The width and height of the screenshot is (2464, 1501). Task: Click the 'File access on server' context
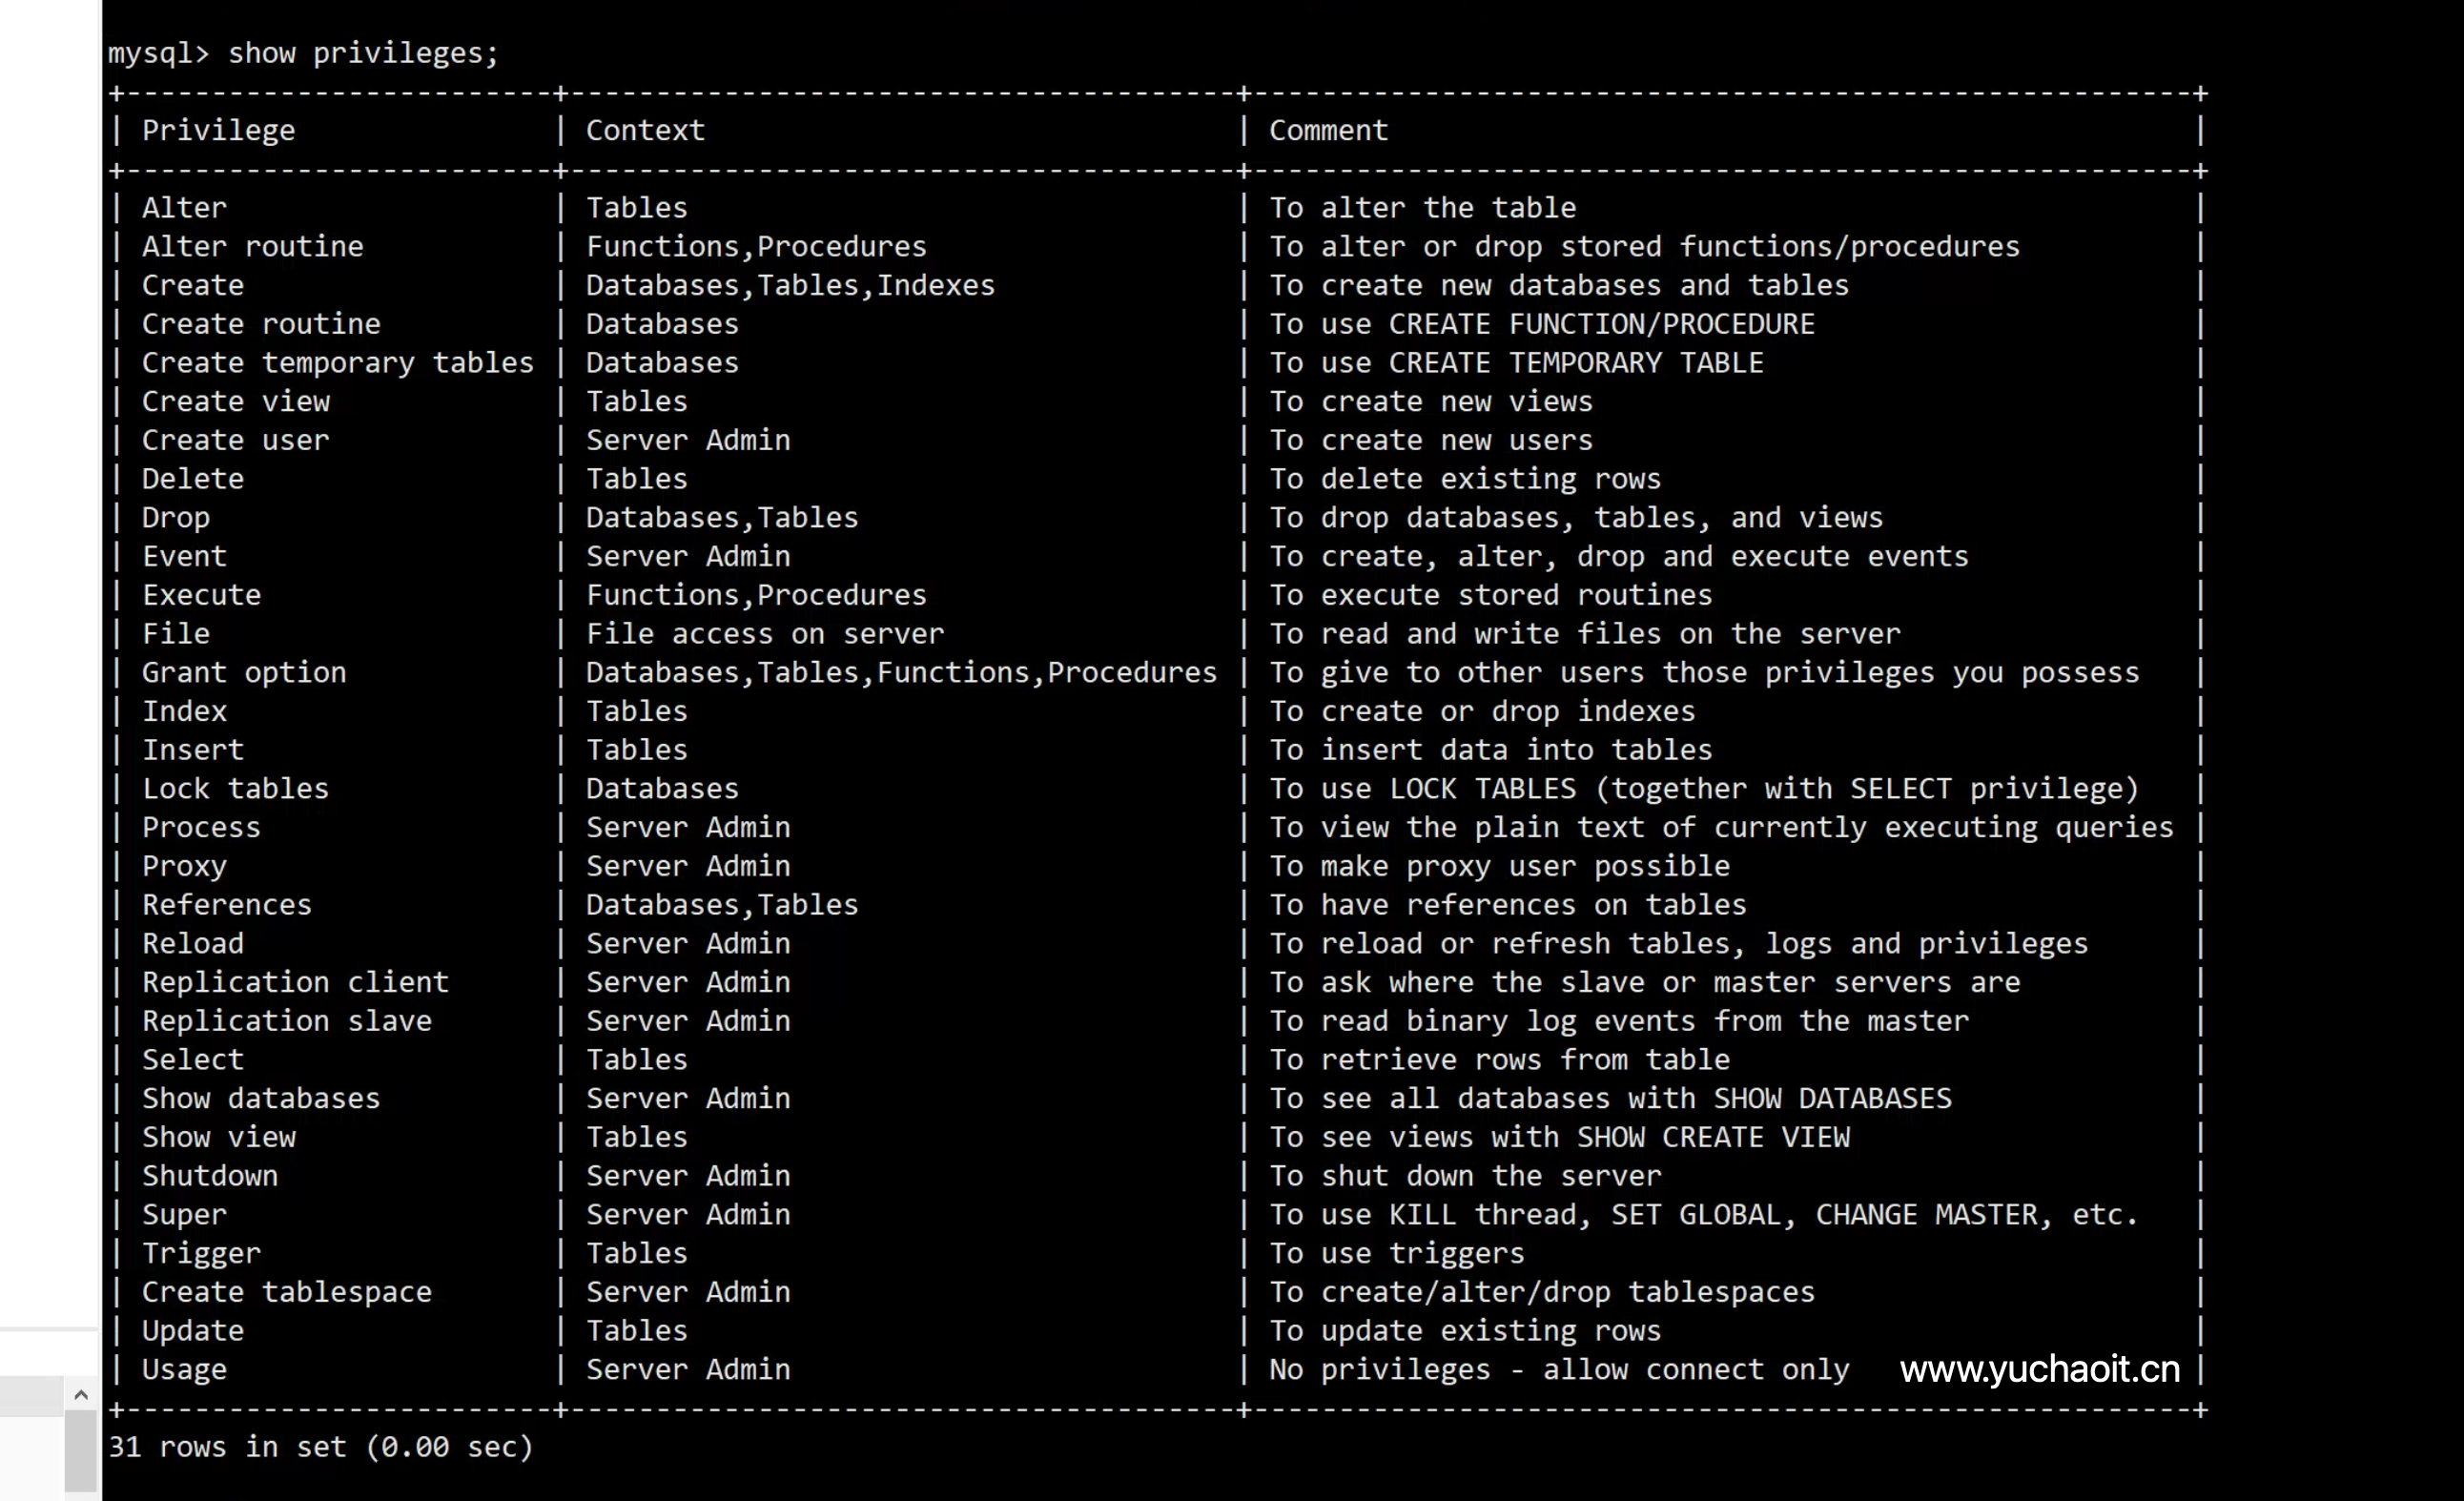pos(764,633)
